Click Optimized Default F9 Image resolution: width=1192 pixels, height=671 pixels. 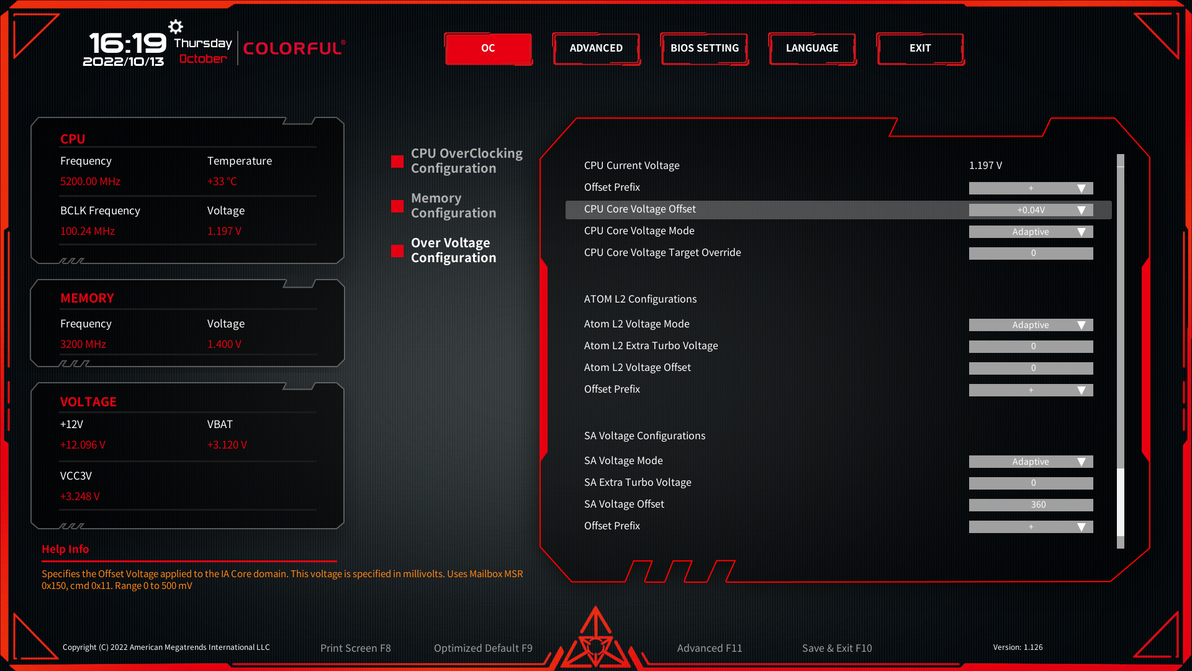[483, 648]
